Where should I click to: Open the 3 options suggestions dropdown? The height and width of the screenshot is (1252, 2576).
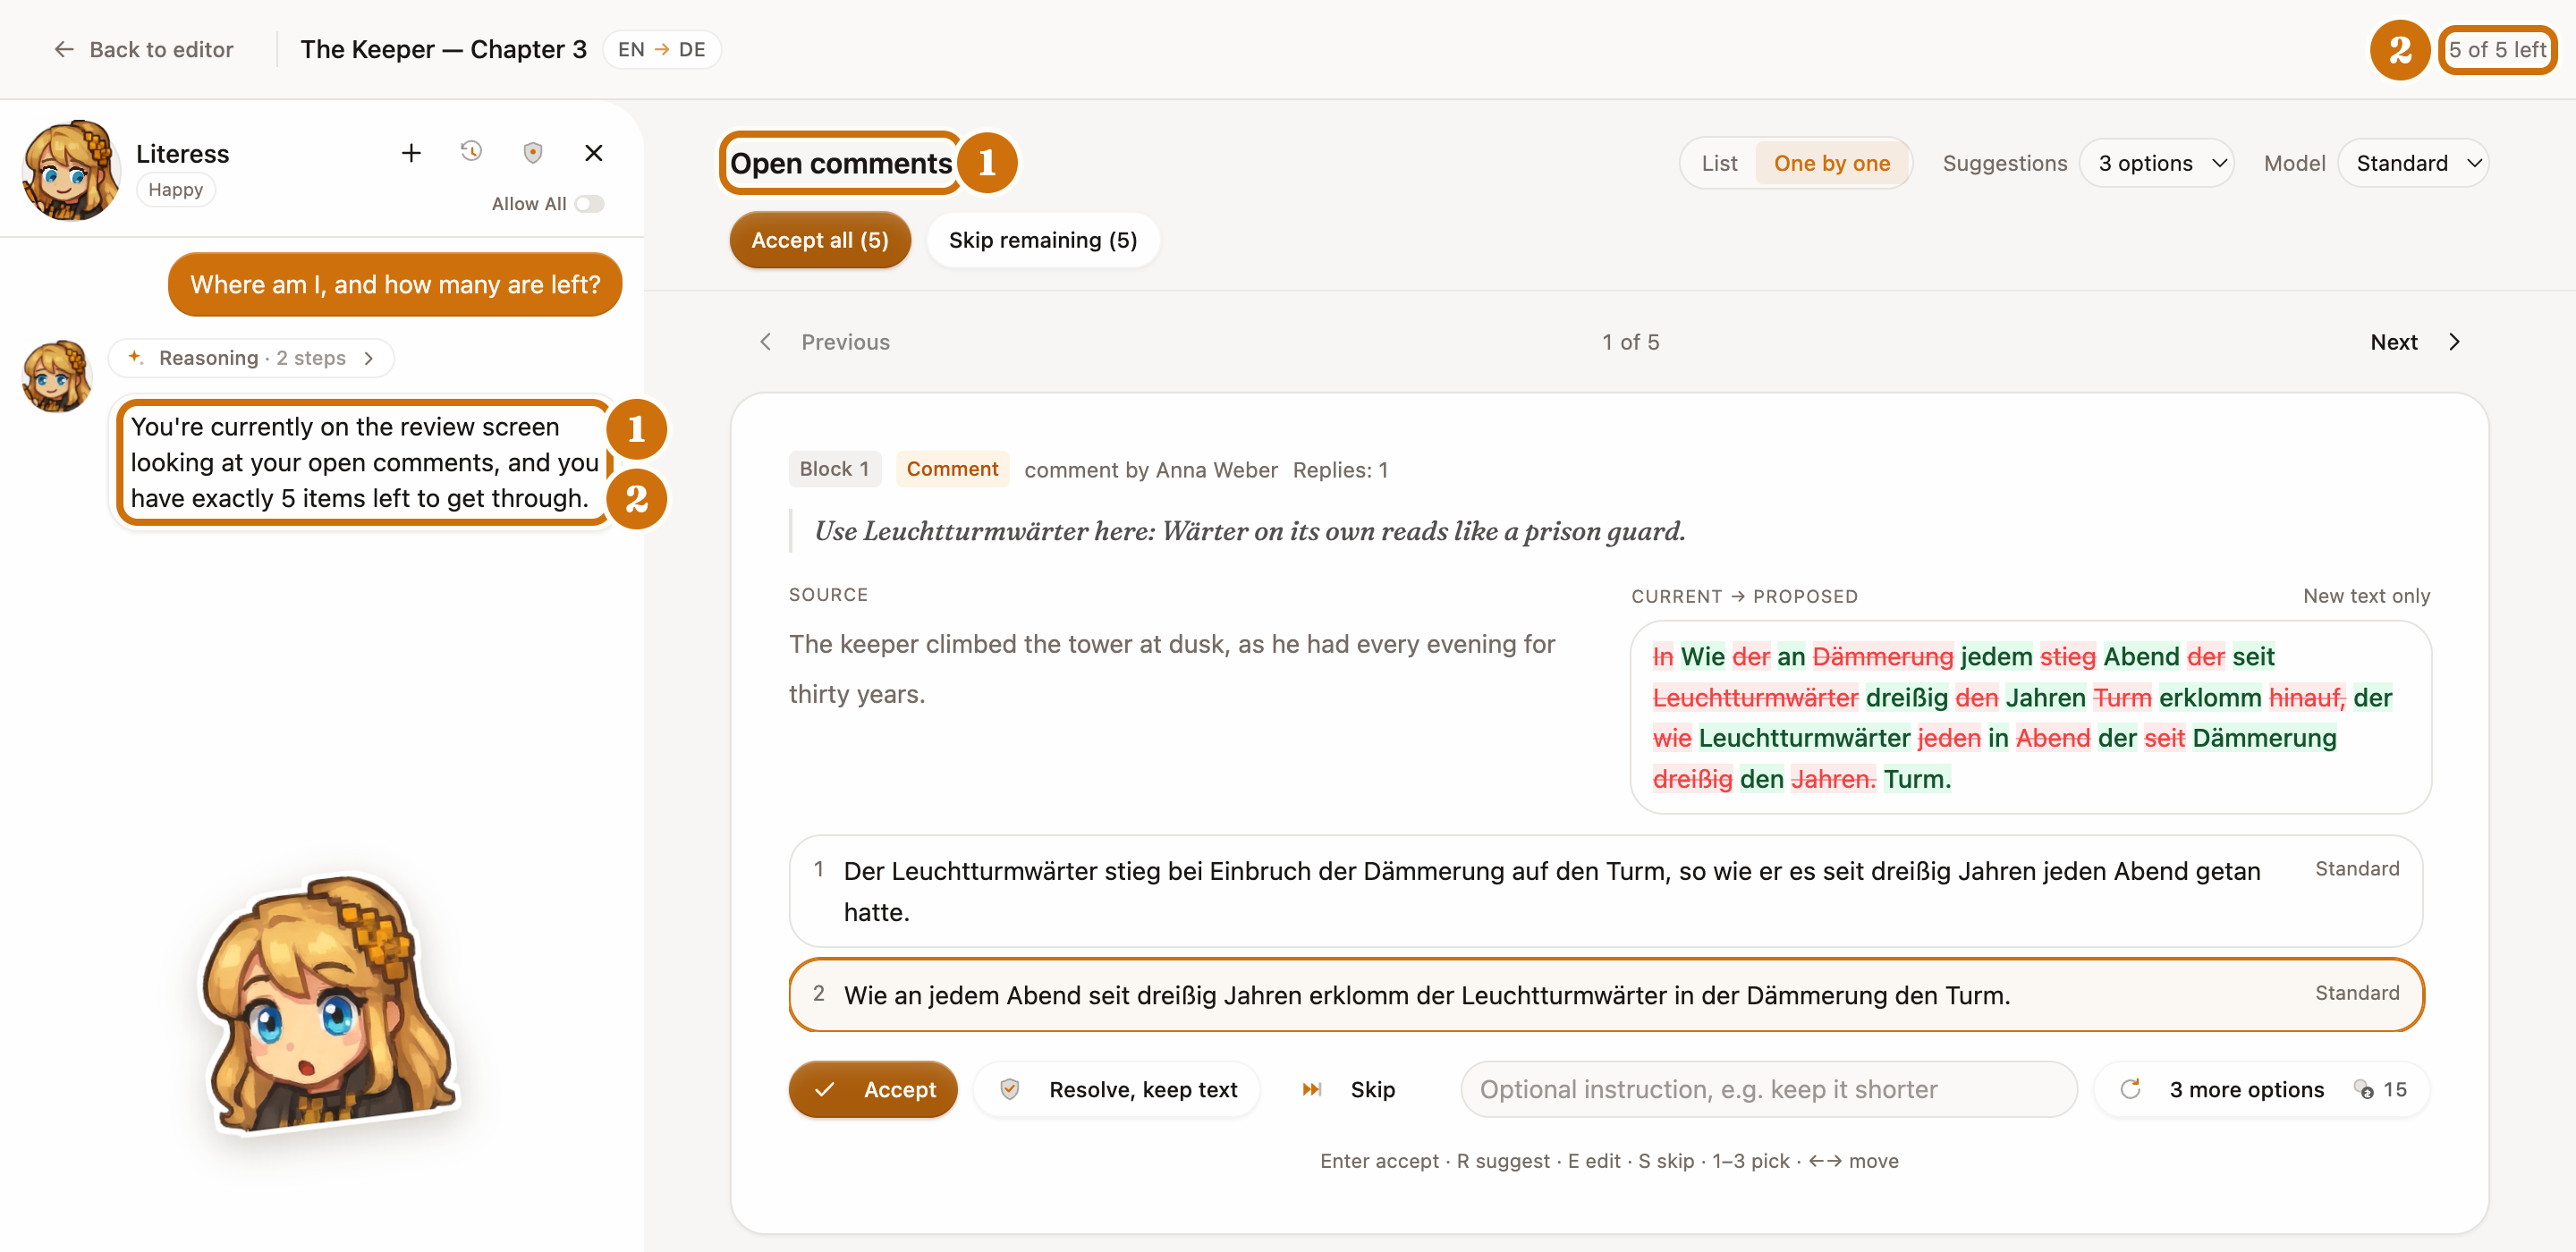(x=2157, y=163)
